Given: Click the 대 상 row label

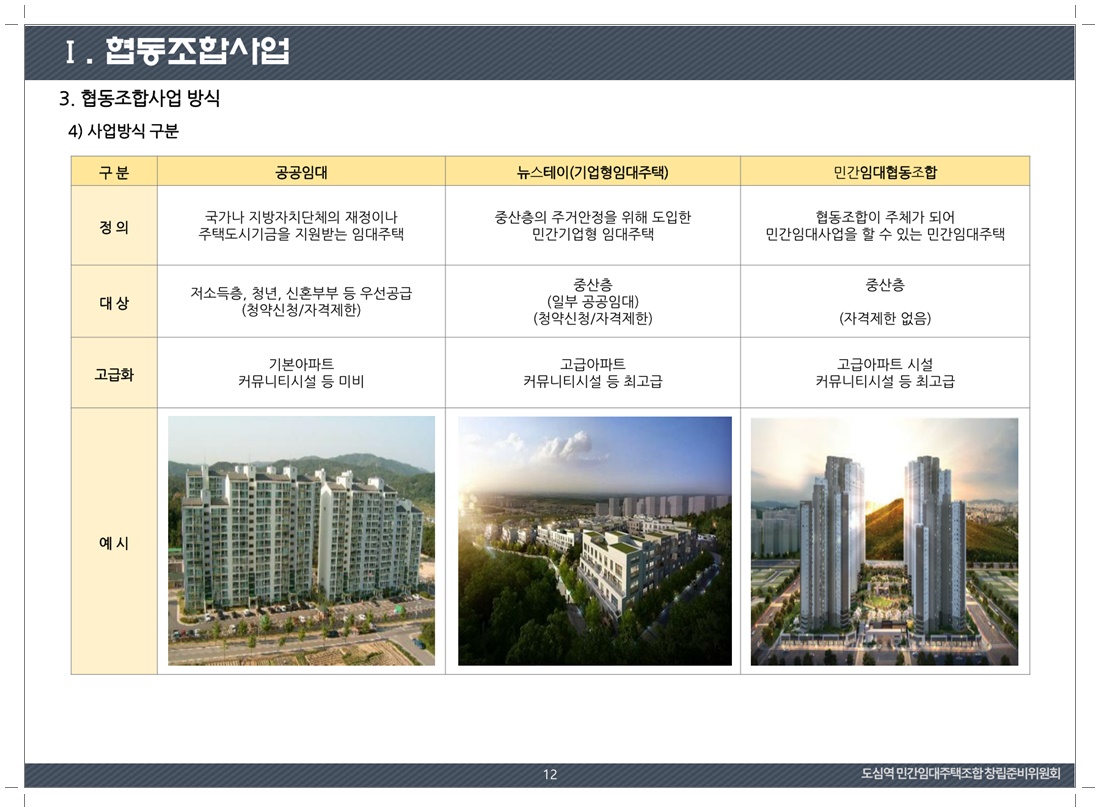Looking at the screenshot, I should tap(114, 302).
